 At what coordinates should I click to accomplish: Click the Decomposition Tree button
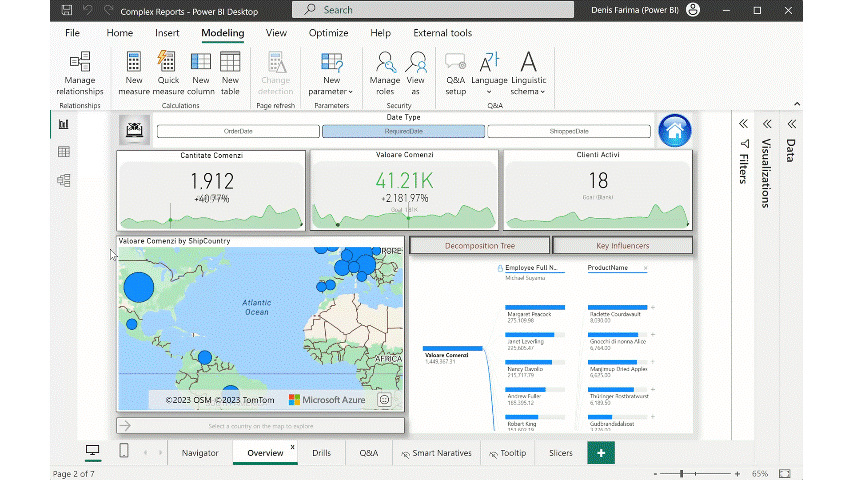(x=480, y=245)
